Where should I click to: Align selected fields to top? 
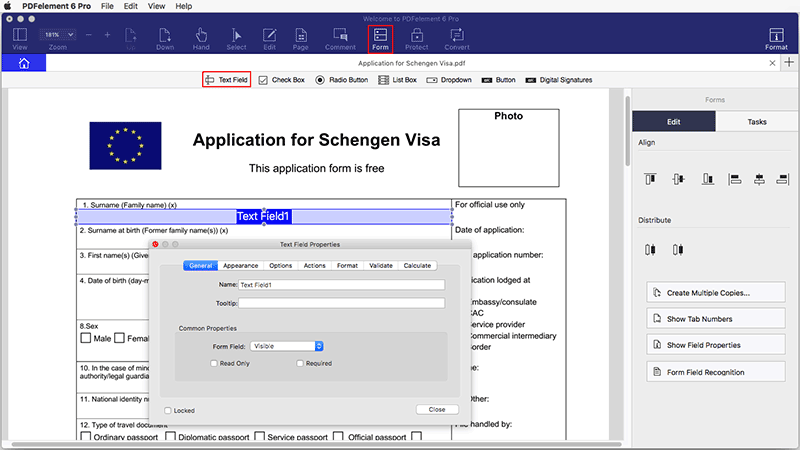coord(650,179)
